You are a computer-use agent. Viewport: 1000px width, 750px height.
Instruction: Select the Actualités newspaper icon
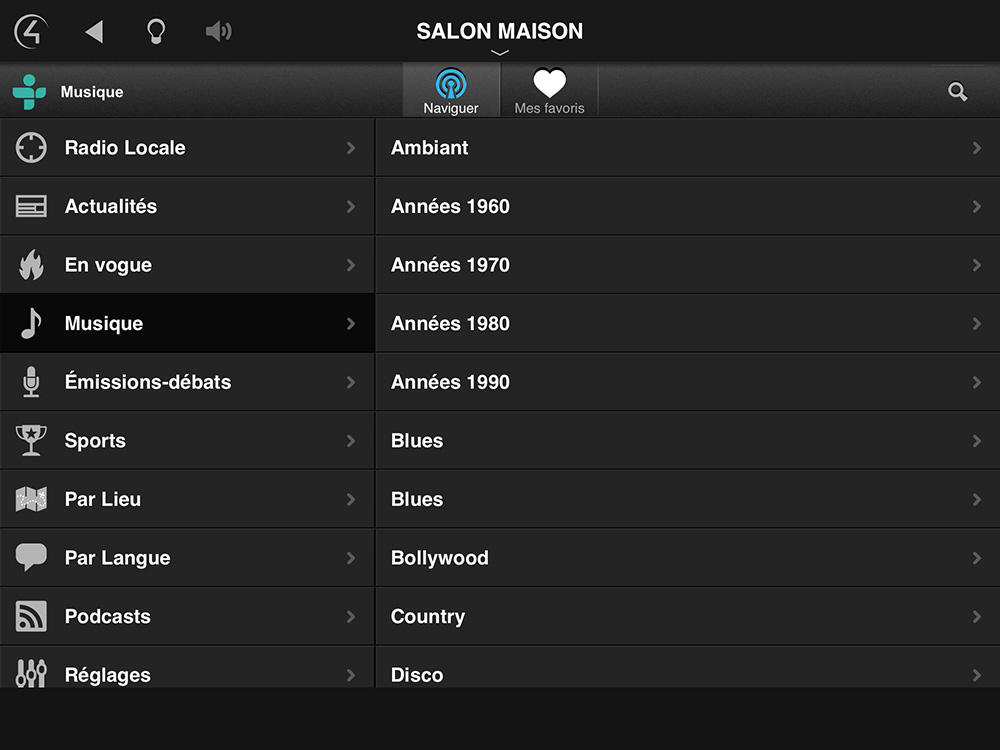[x=31, y=207]
